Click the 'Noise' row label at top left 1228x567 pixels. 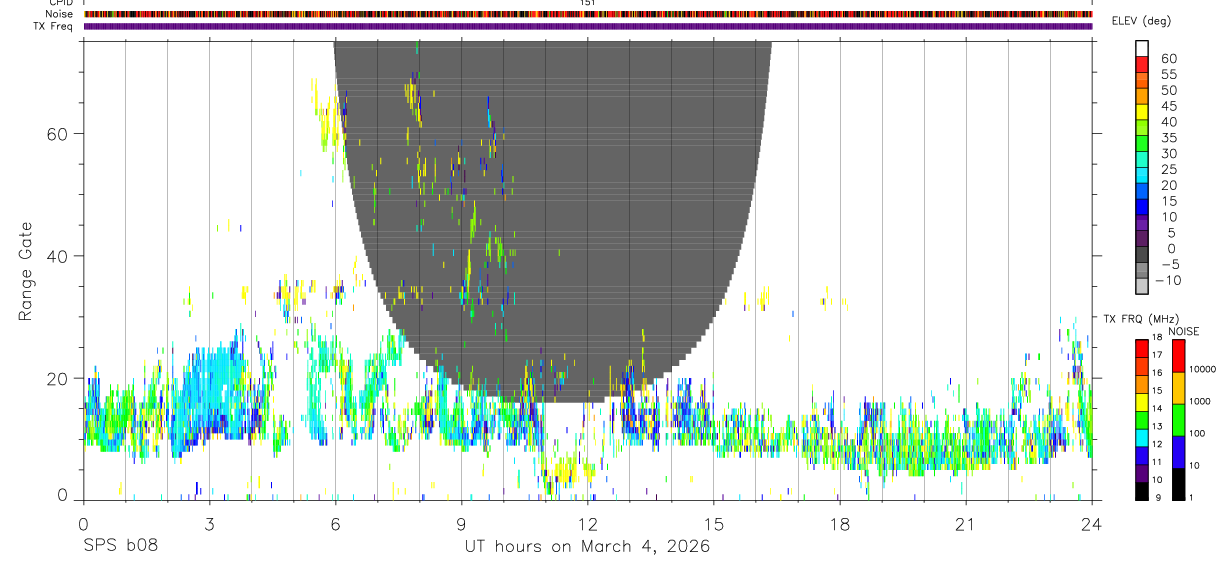[x=61, y=14]
